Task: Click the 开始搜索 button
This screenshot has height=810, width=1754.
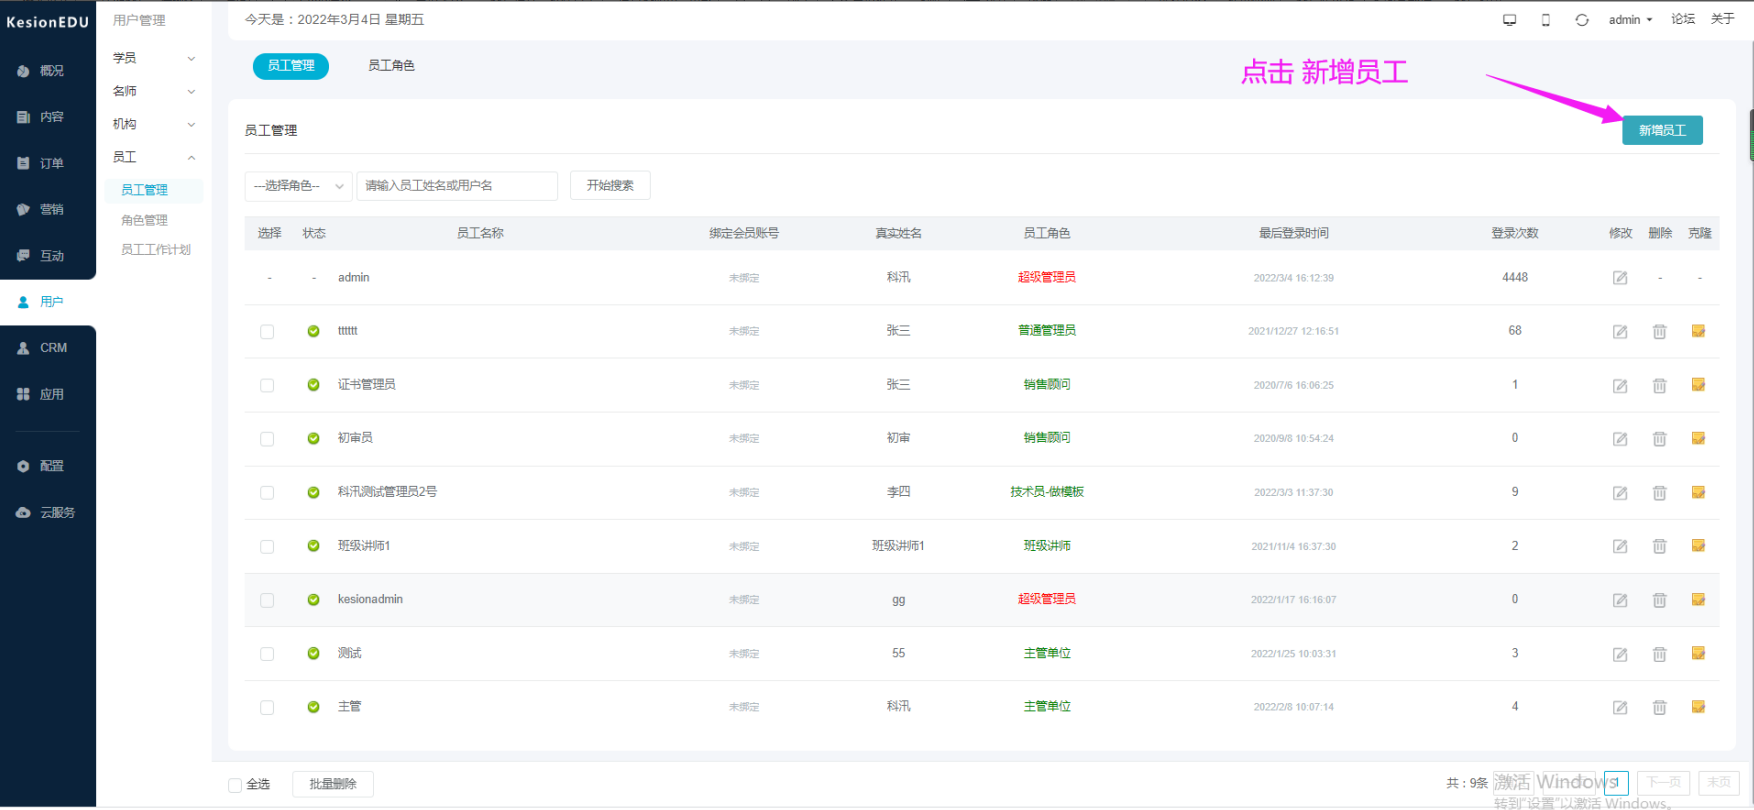Action: (610, 186)
